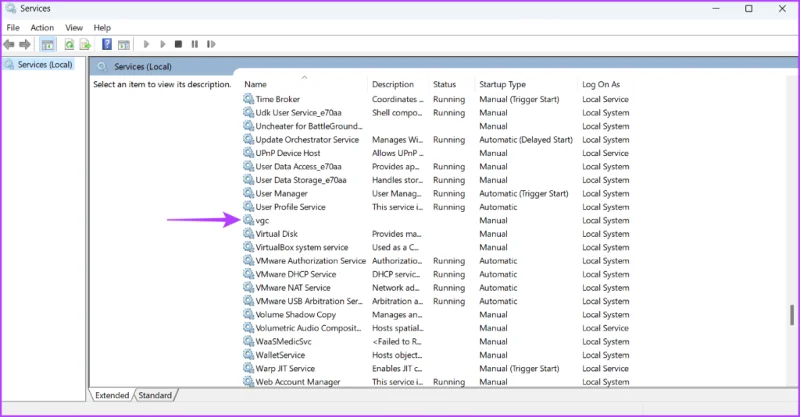This screenshot has height=417, width=800.
Task: Click the vertical scrollbar thumb
Action: coord(791,315)
